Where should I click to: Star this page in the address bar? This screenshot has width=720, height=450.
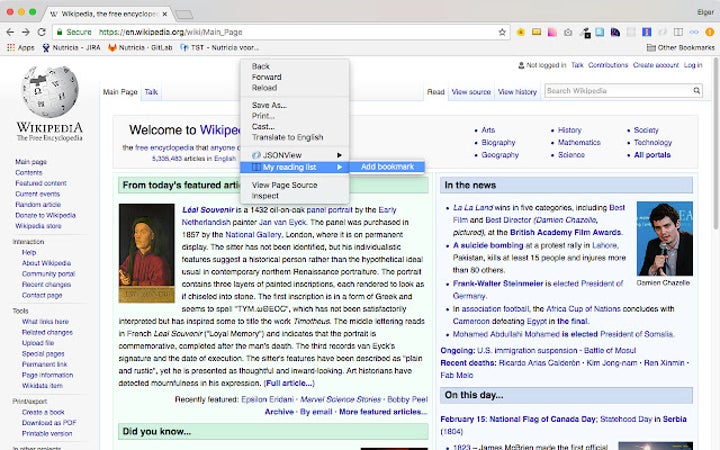502,32
